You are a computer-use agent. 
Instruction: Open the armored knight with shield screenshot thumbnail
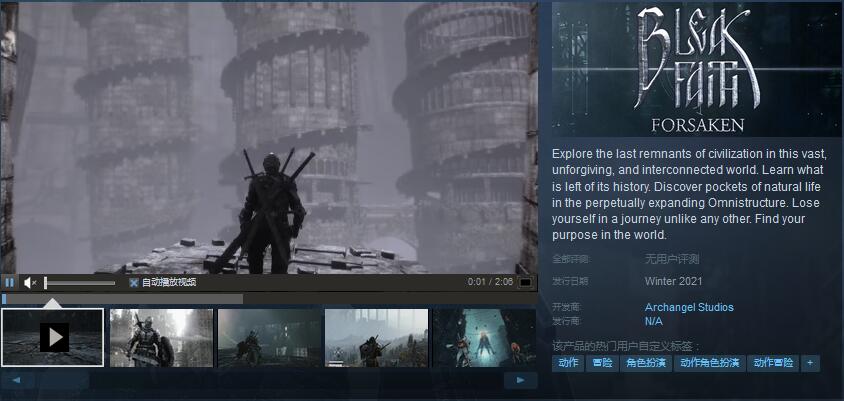pos(161,337)
